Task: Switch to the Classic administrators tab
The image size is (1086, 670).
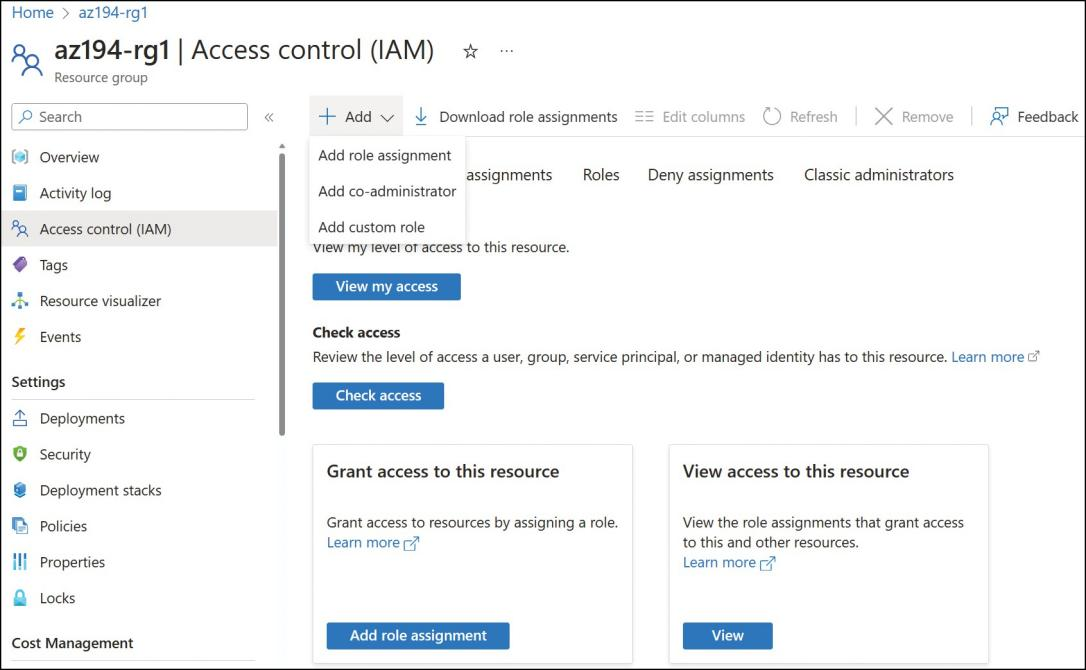Action: [x=879, y=175]
